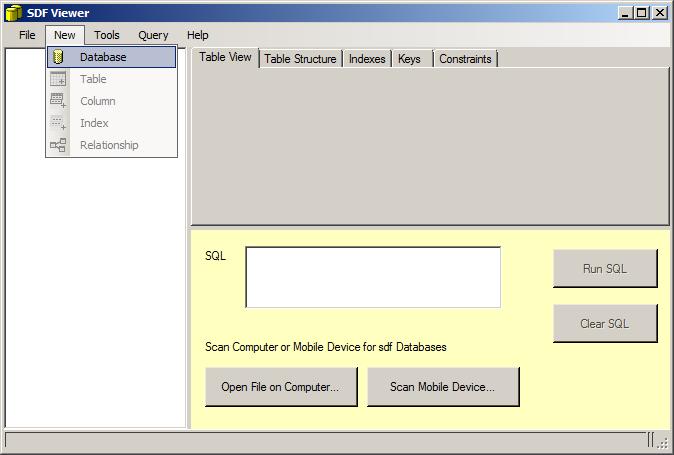Click the SDF Viewer title bar app icon
This screenshot has width=674, height=455.
pyautogui.click(x=13, y=13)
